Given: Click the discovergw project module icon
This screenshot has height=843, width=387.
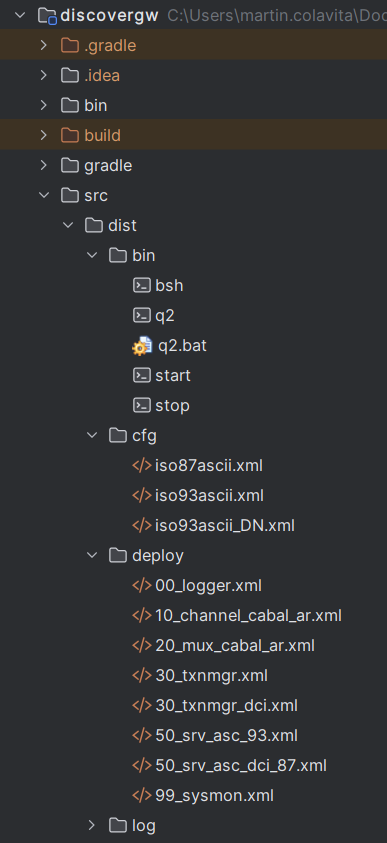Looking at the screenshot, I should pyautogui.click(x=47, y=16).
